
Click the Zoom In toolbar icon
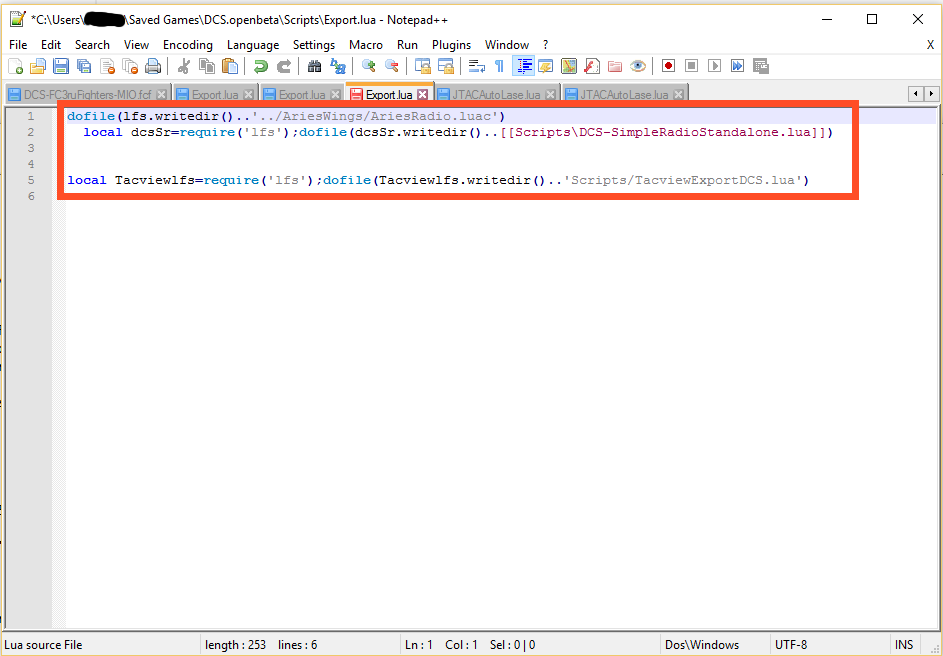click(x=368, y=66)
